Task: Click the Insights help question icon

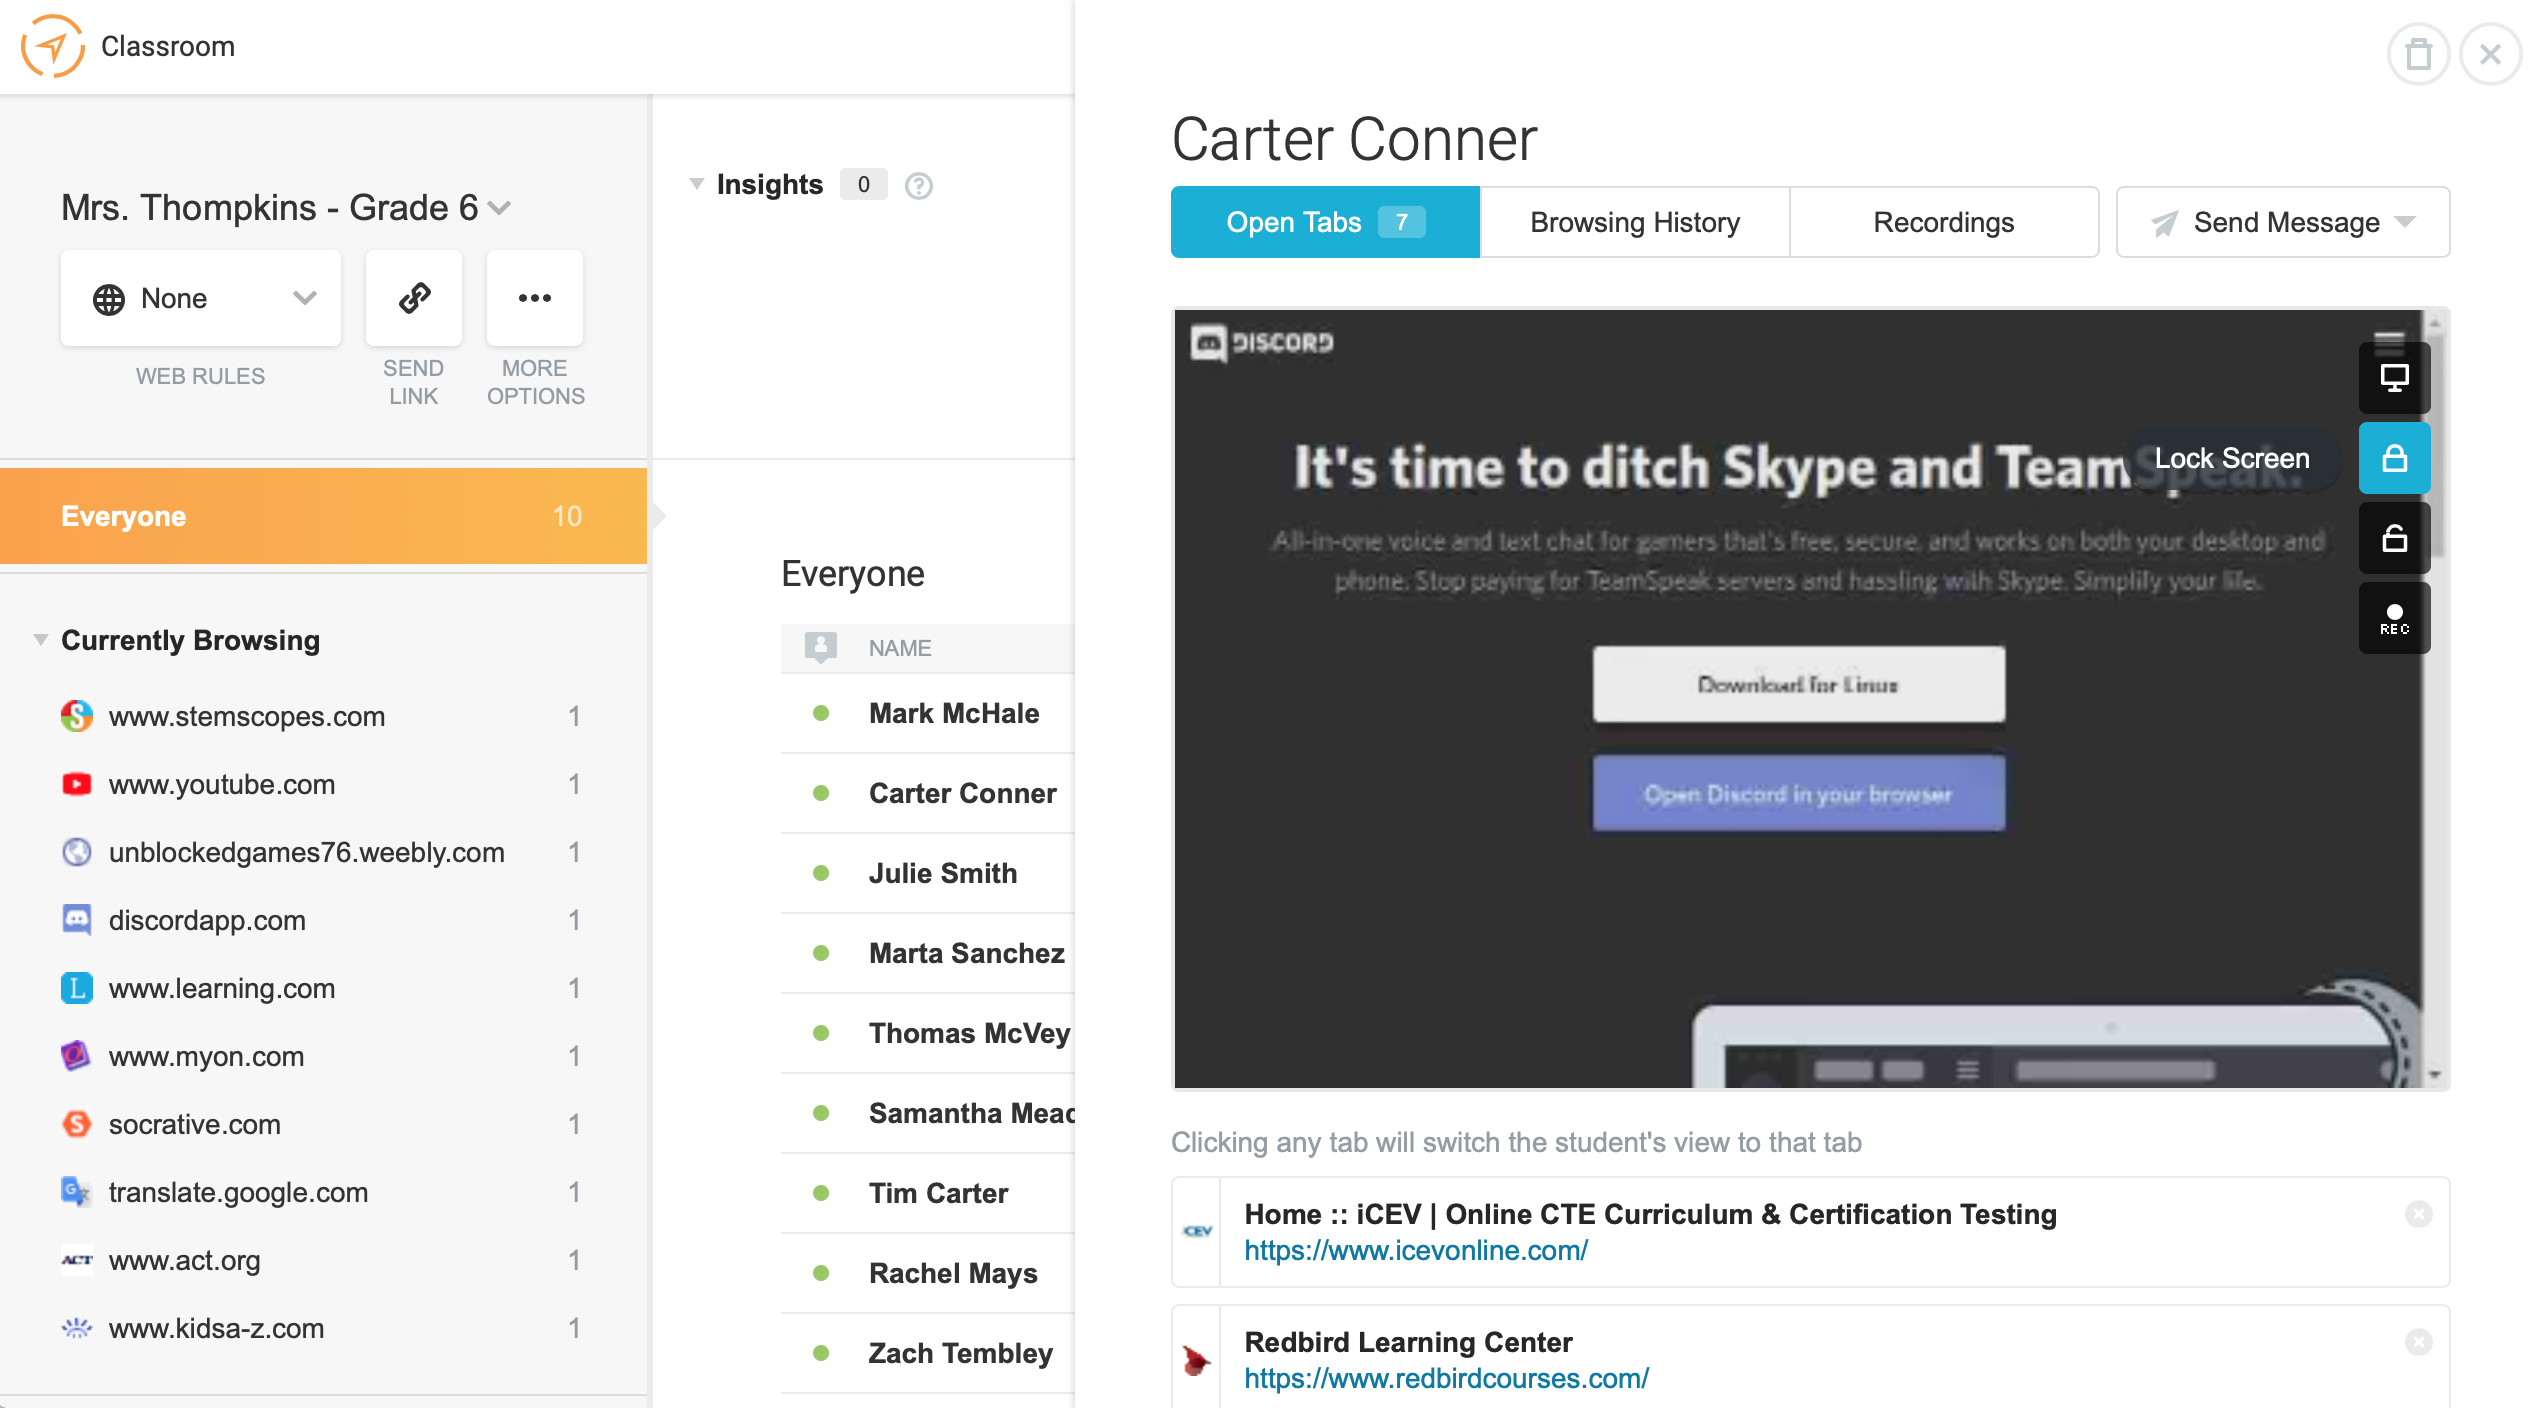Action: [918, 186]
